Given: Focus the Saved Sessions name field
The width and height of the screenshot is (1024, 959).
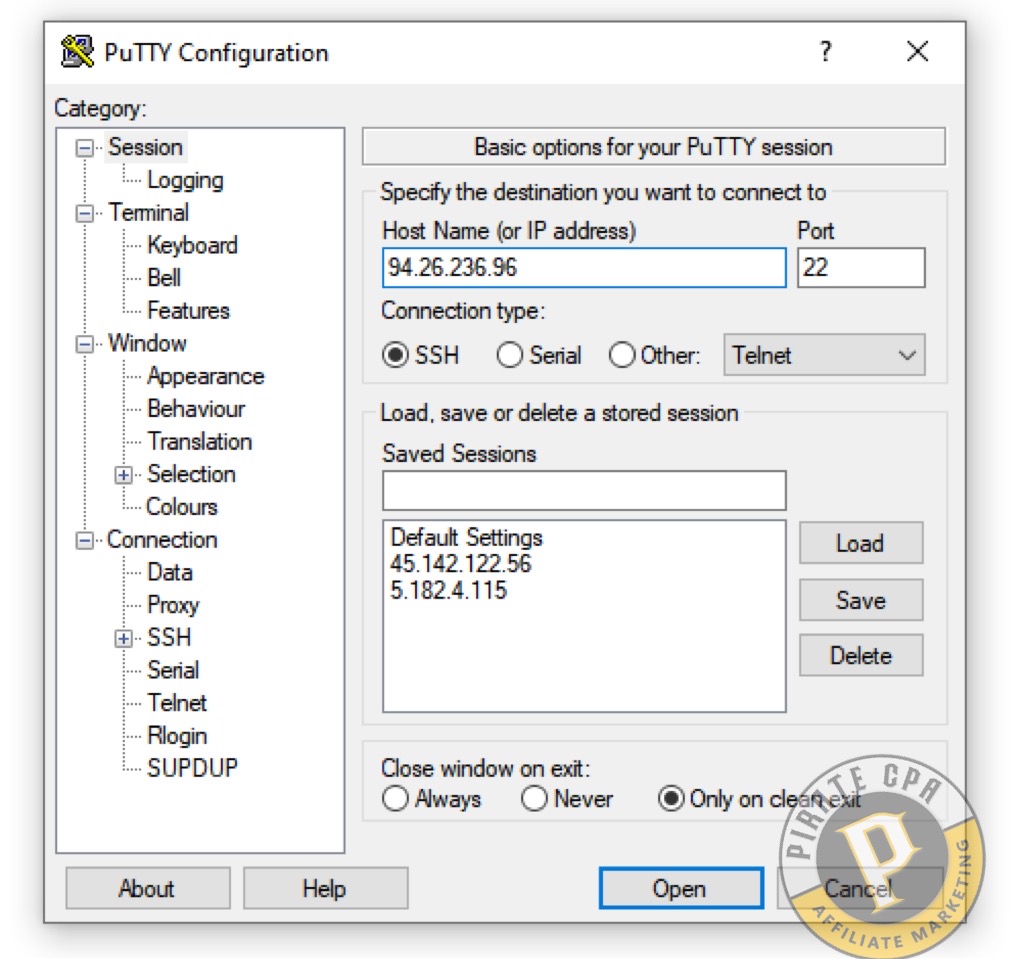Looking at the screenshot, I should click(x=584, y=490).
